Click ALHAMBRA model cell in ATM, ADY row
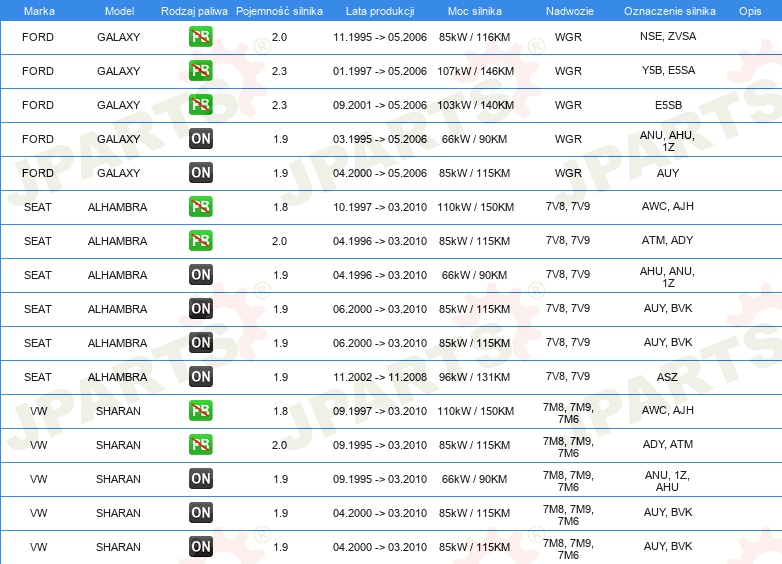 [118, 240]
